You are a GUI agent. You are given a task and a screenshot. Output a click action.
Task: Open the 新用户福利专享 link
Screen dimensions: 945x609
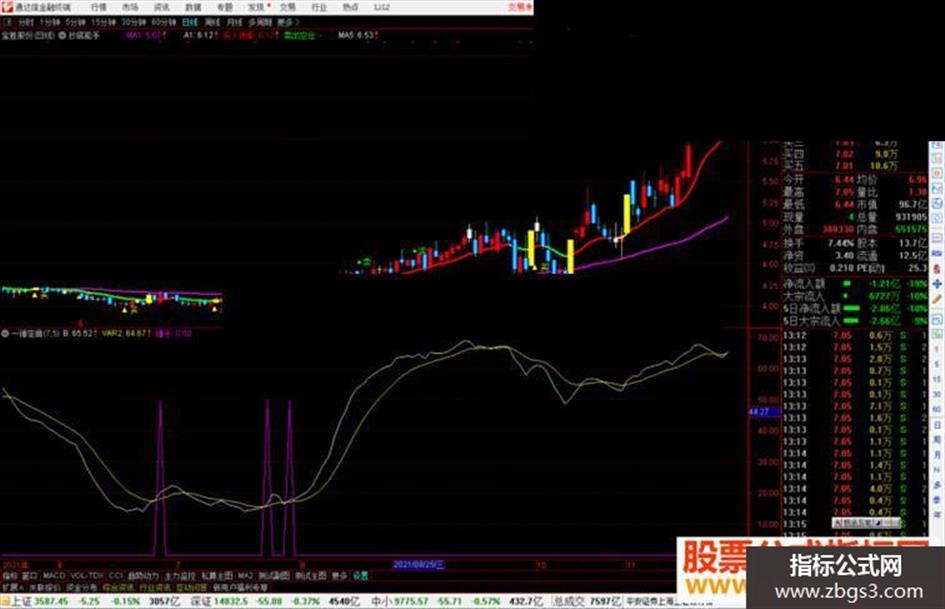coord(240,587)
